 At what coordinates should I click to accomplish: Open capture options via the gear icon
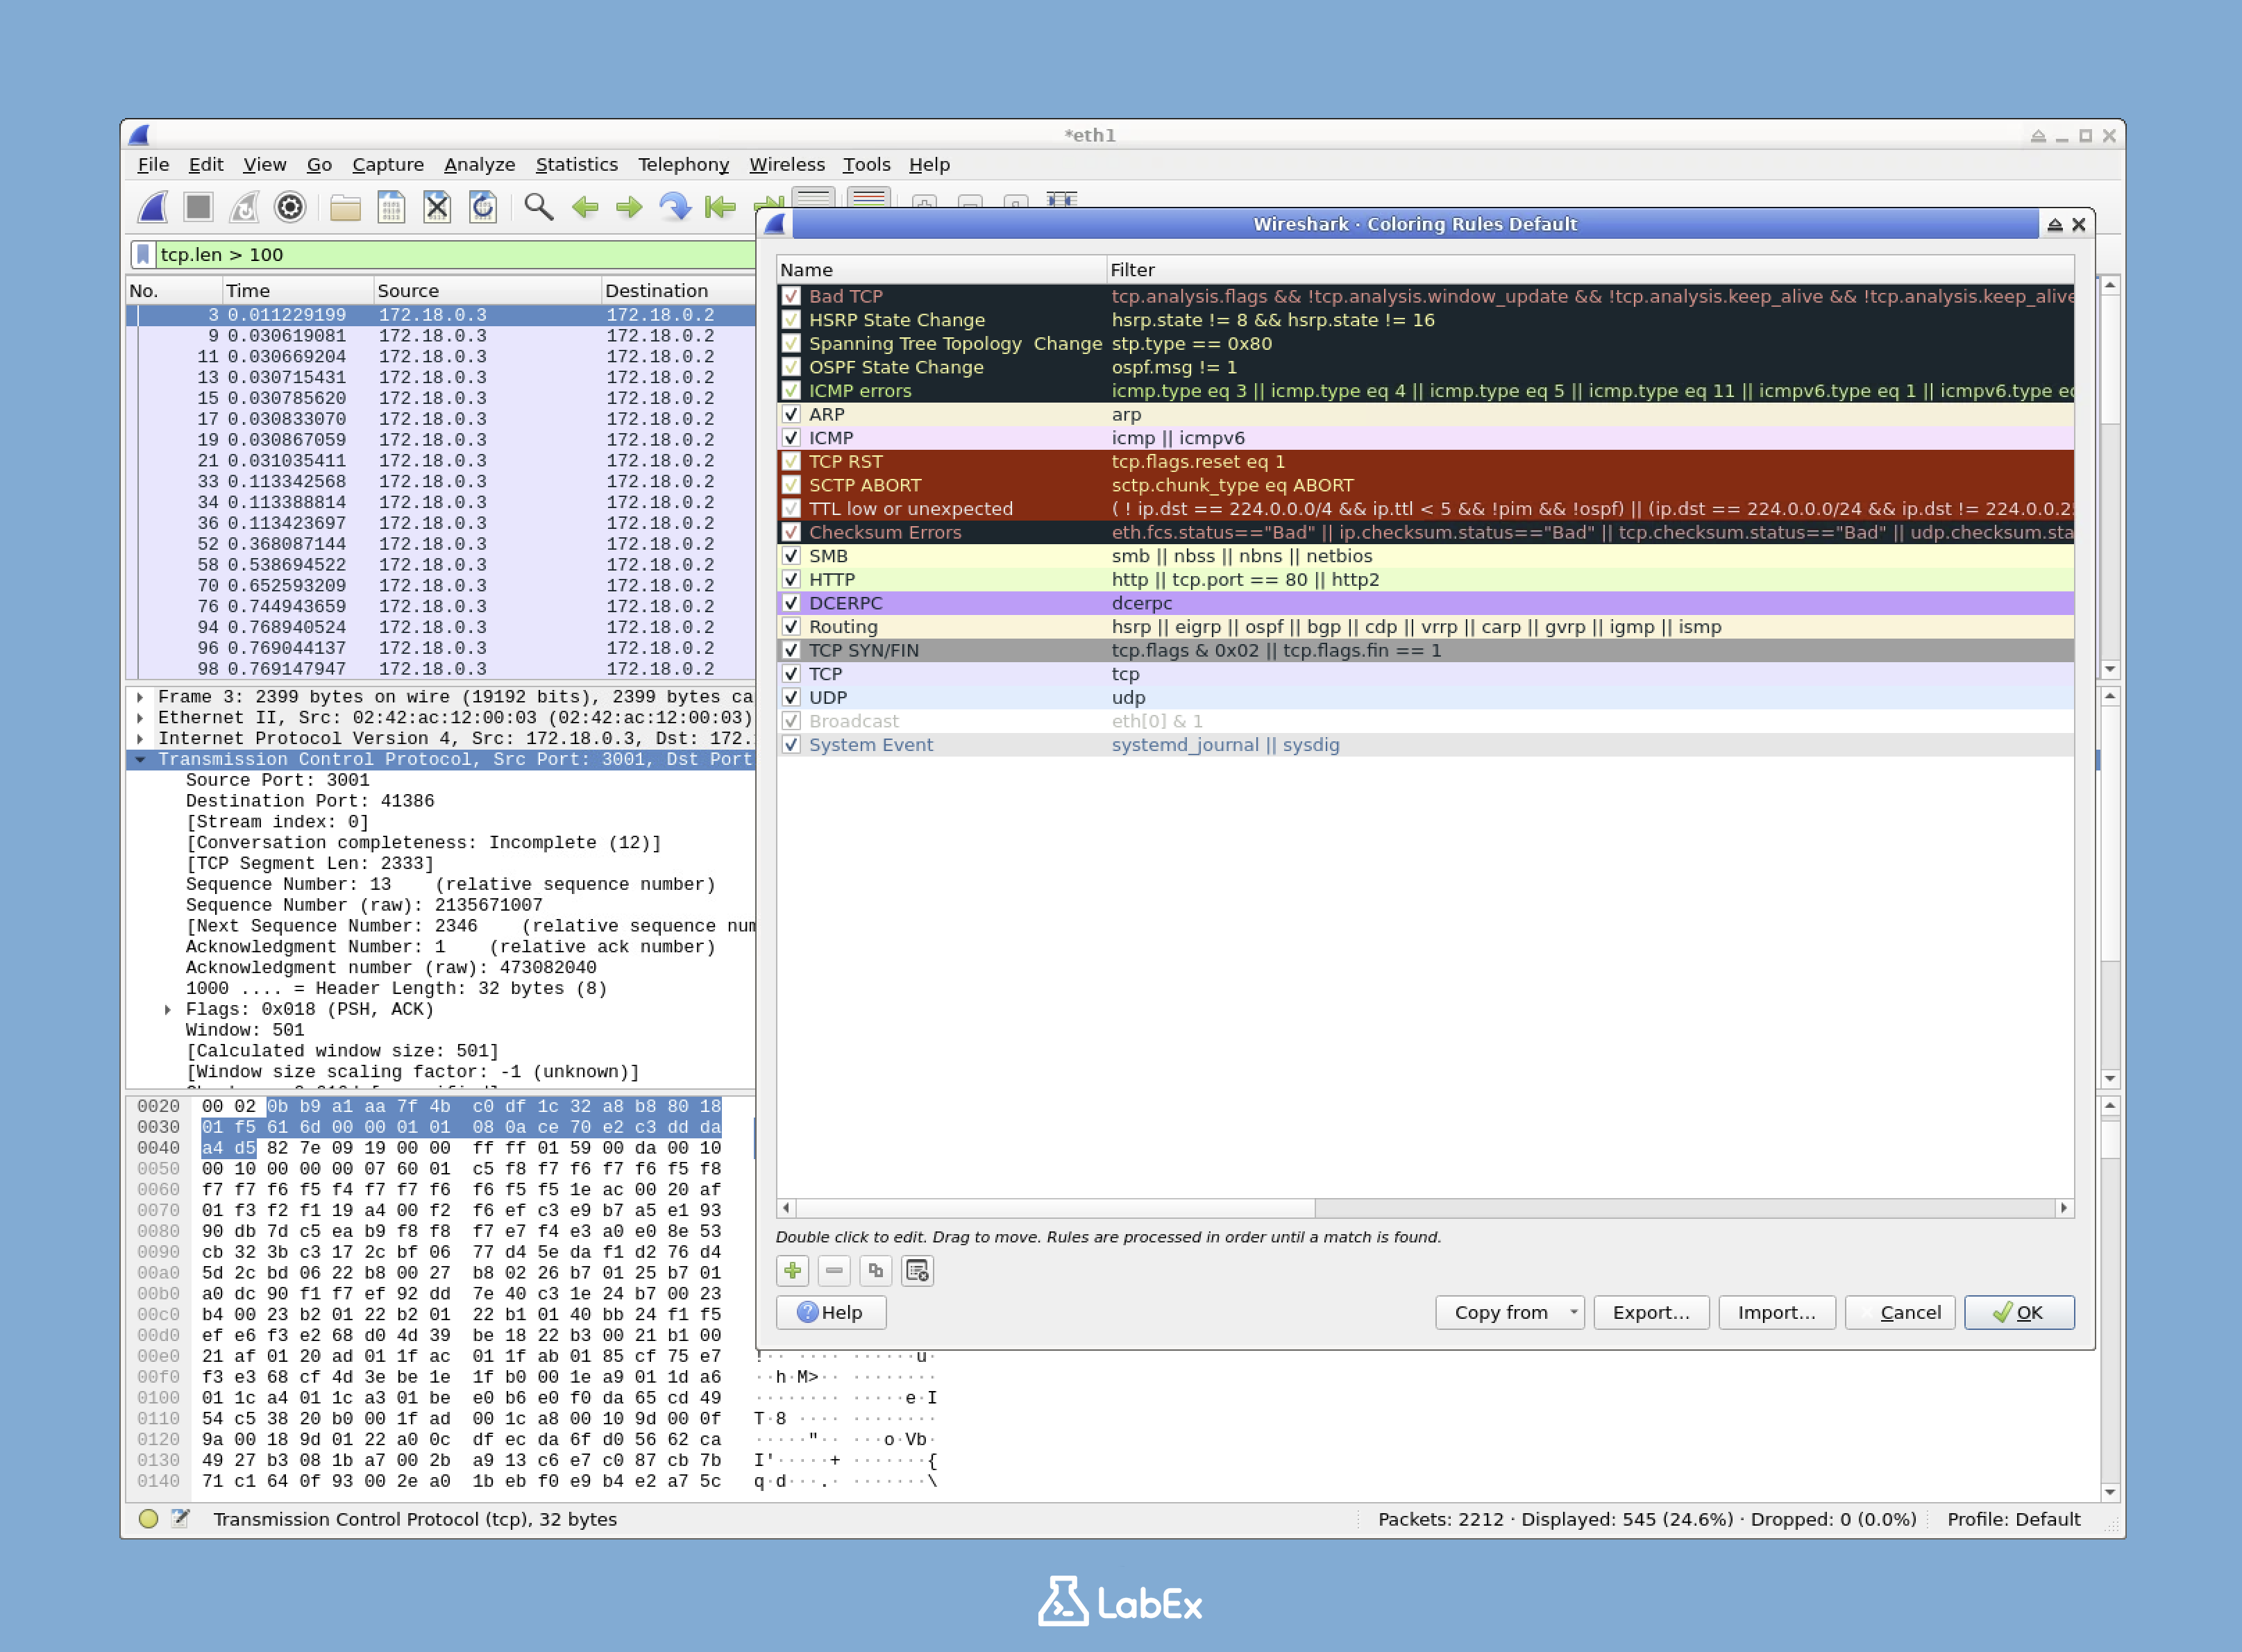tap(289, 207)
